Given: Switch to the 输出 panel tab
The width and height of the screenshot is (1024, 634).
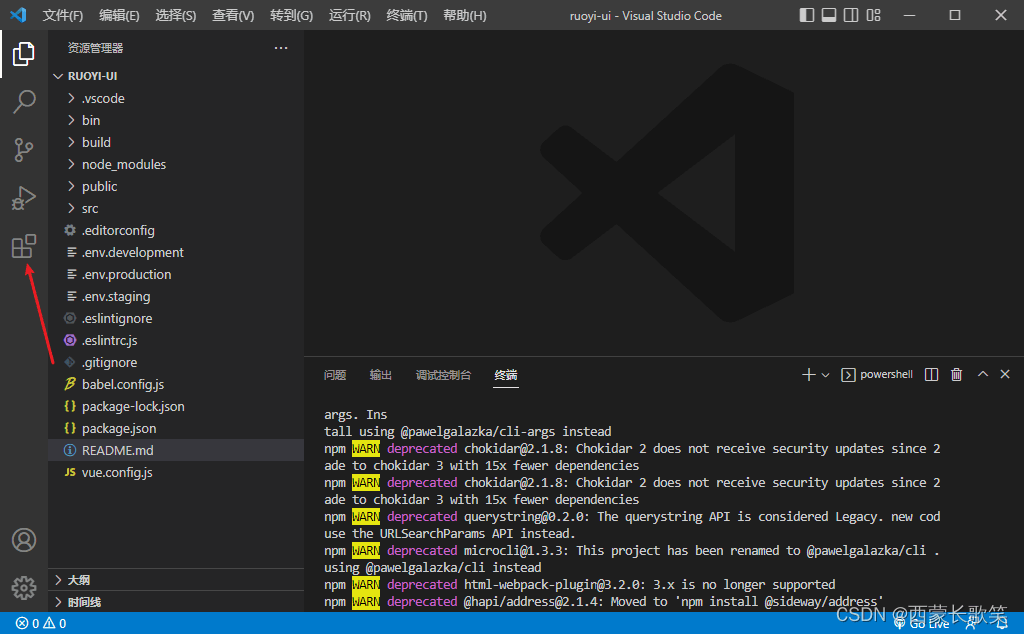Looking at the screenshot, I should pos(380,375).
